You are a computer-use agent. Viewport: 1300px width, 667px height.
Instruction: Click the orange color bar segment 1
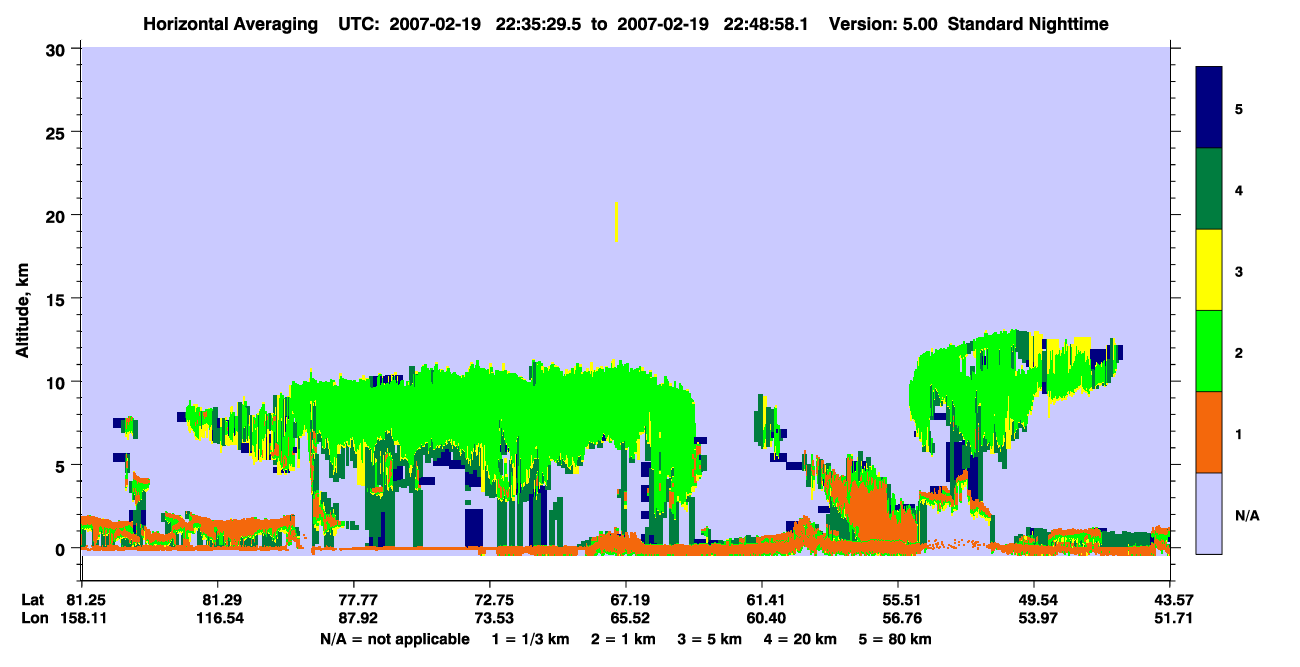[x=1209, y=432]
